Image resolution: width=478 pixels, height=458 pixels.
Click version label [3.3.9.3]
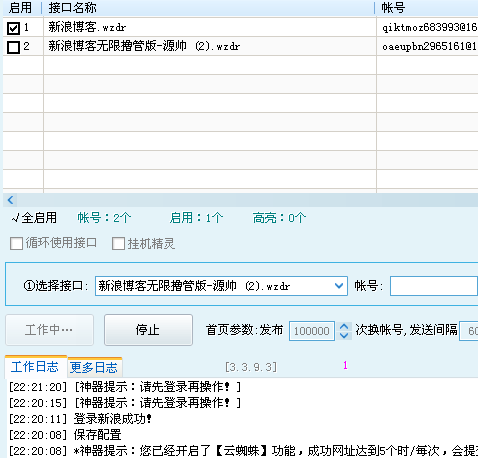click(251, 367)
